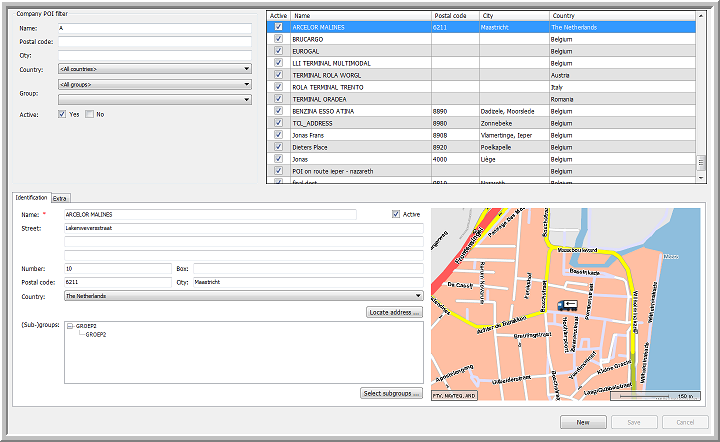The width and height of the screenshot is (720, 442).
Task: Toggle active checkbox for BRUCARGO row
Action: [277, 39]
